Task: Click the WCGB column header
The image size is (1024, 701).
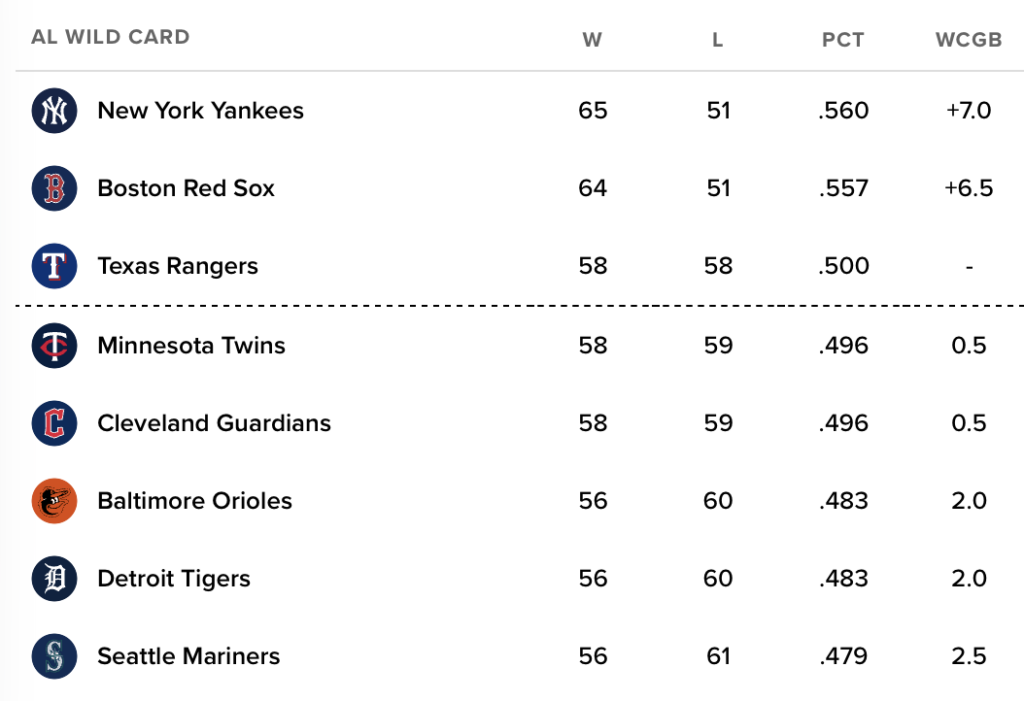Action: coord(968,40)
